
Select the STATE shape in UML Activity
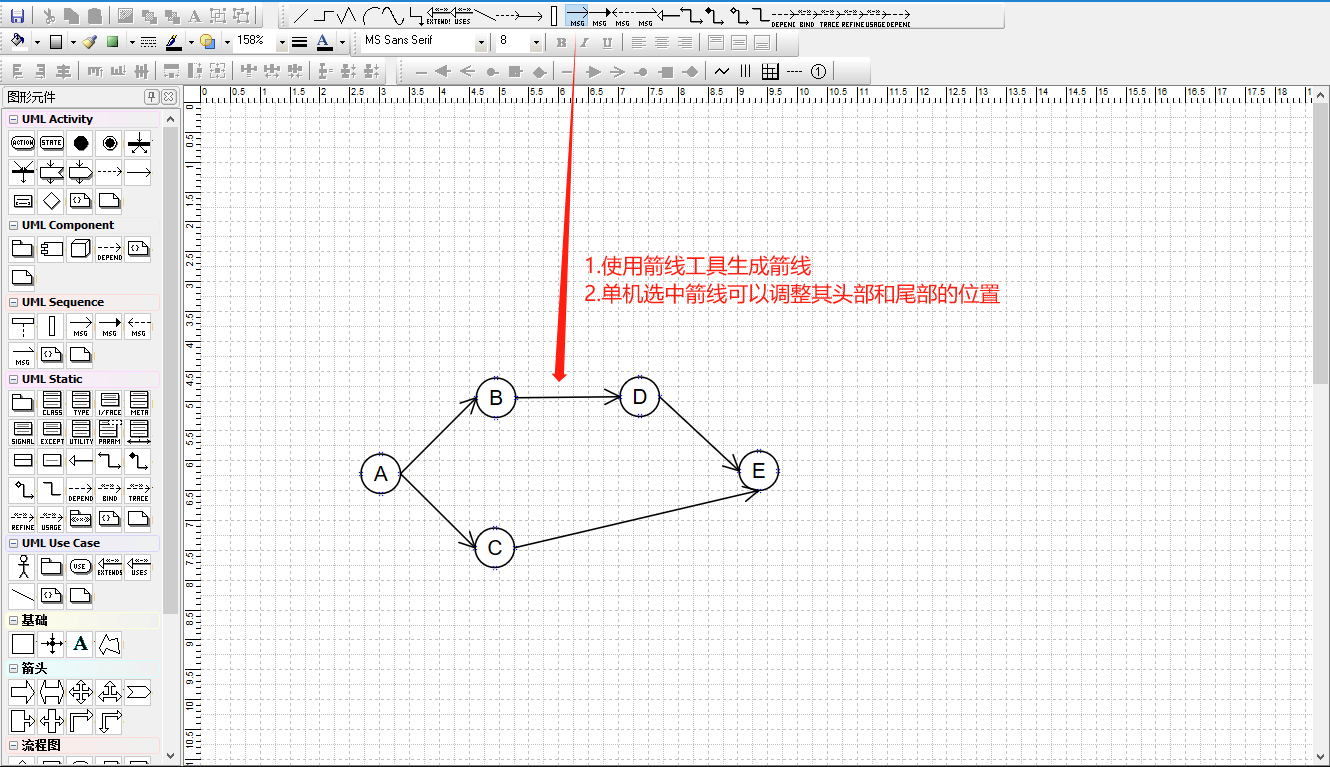pyautogui.click(x=51, y=142)
